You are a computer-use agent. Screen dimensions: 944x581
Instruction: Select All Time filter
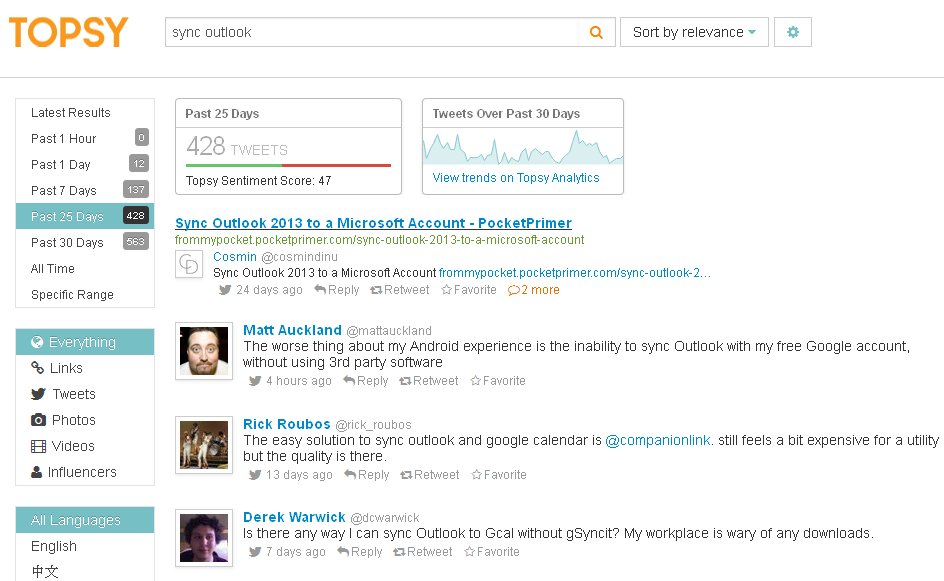click(85, 269)
